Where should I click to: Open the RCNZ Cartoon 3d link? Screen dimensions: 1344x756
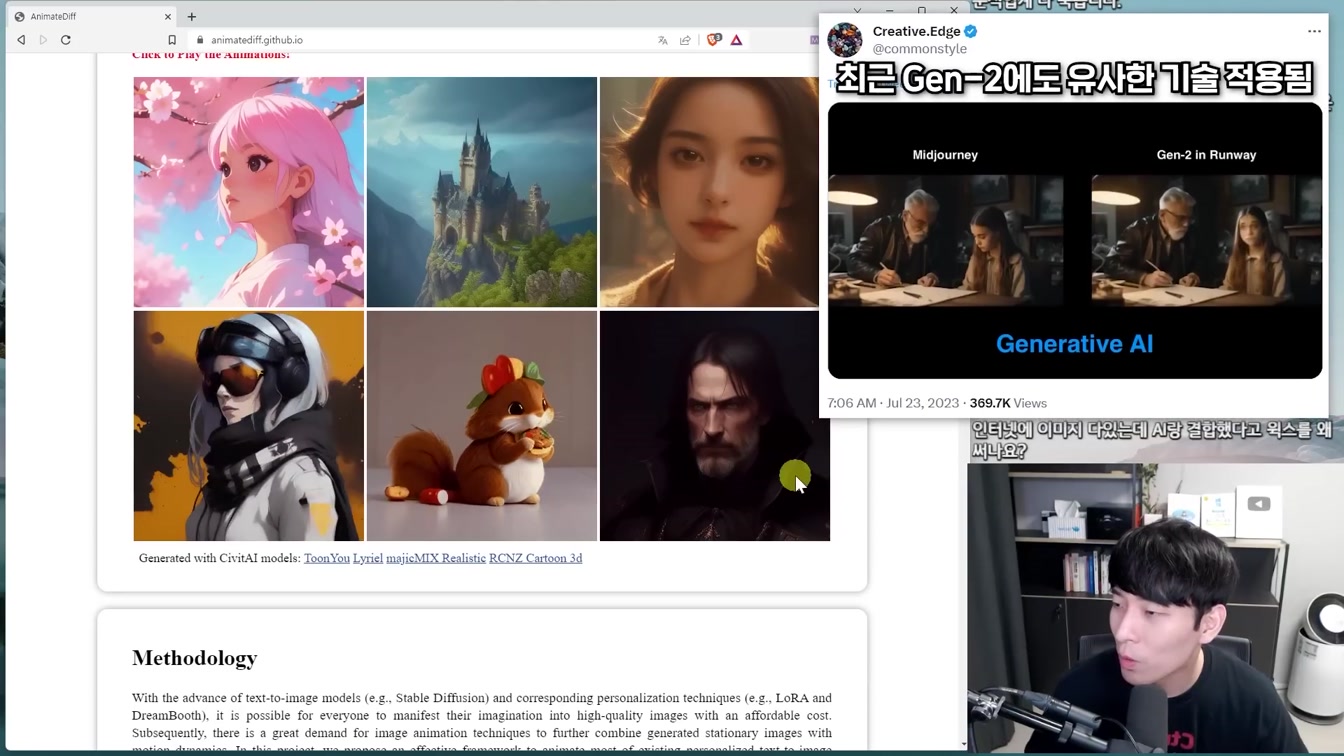[x=535, y=558]
